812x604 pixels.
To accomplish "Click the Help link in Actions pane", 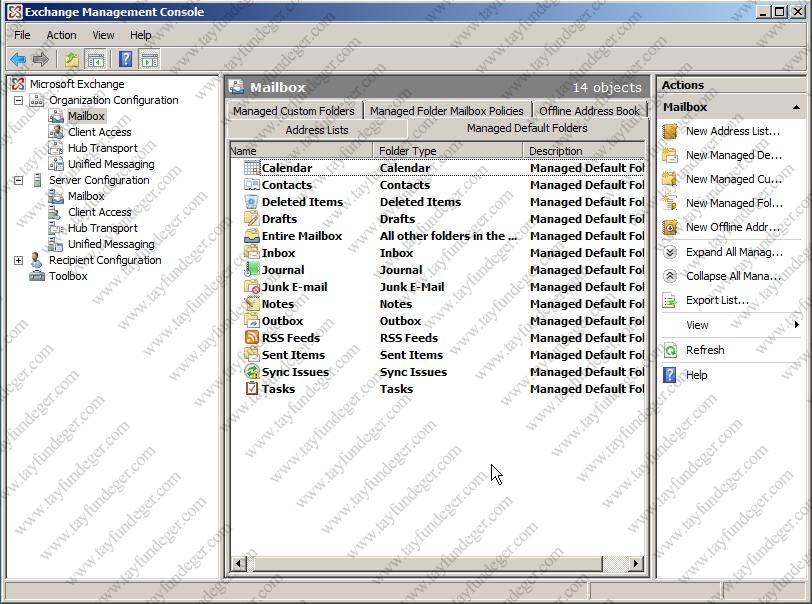I will point(697,375).
